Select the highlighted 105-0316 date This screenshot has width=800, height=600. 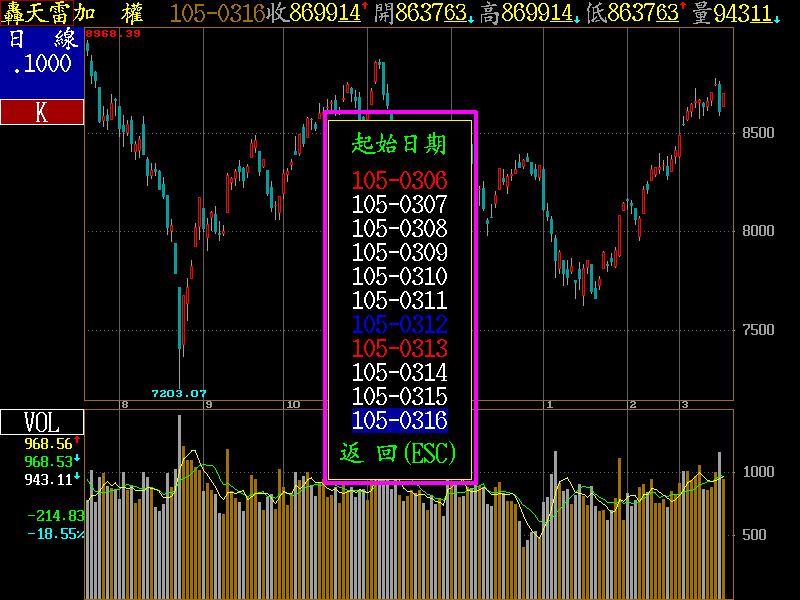[x=400, y=421]
